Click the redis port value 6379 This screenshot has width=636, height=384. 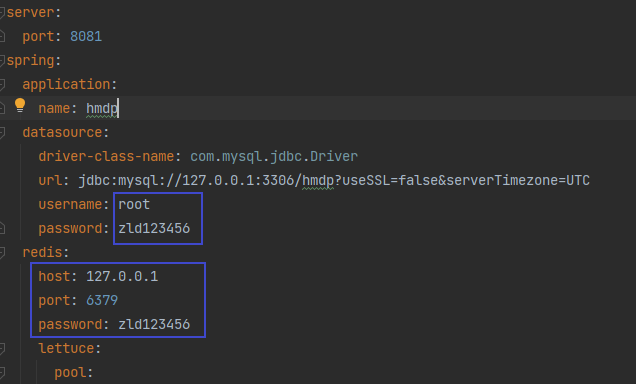coord(102,300)
